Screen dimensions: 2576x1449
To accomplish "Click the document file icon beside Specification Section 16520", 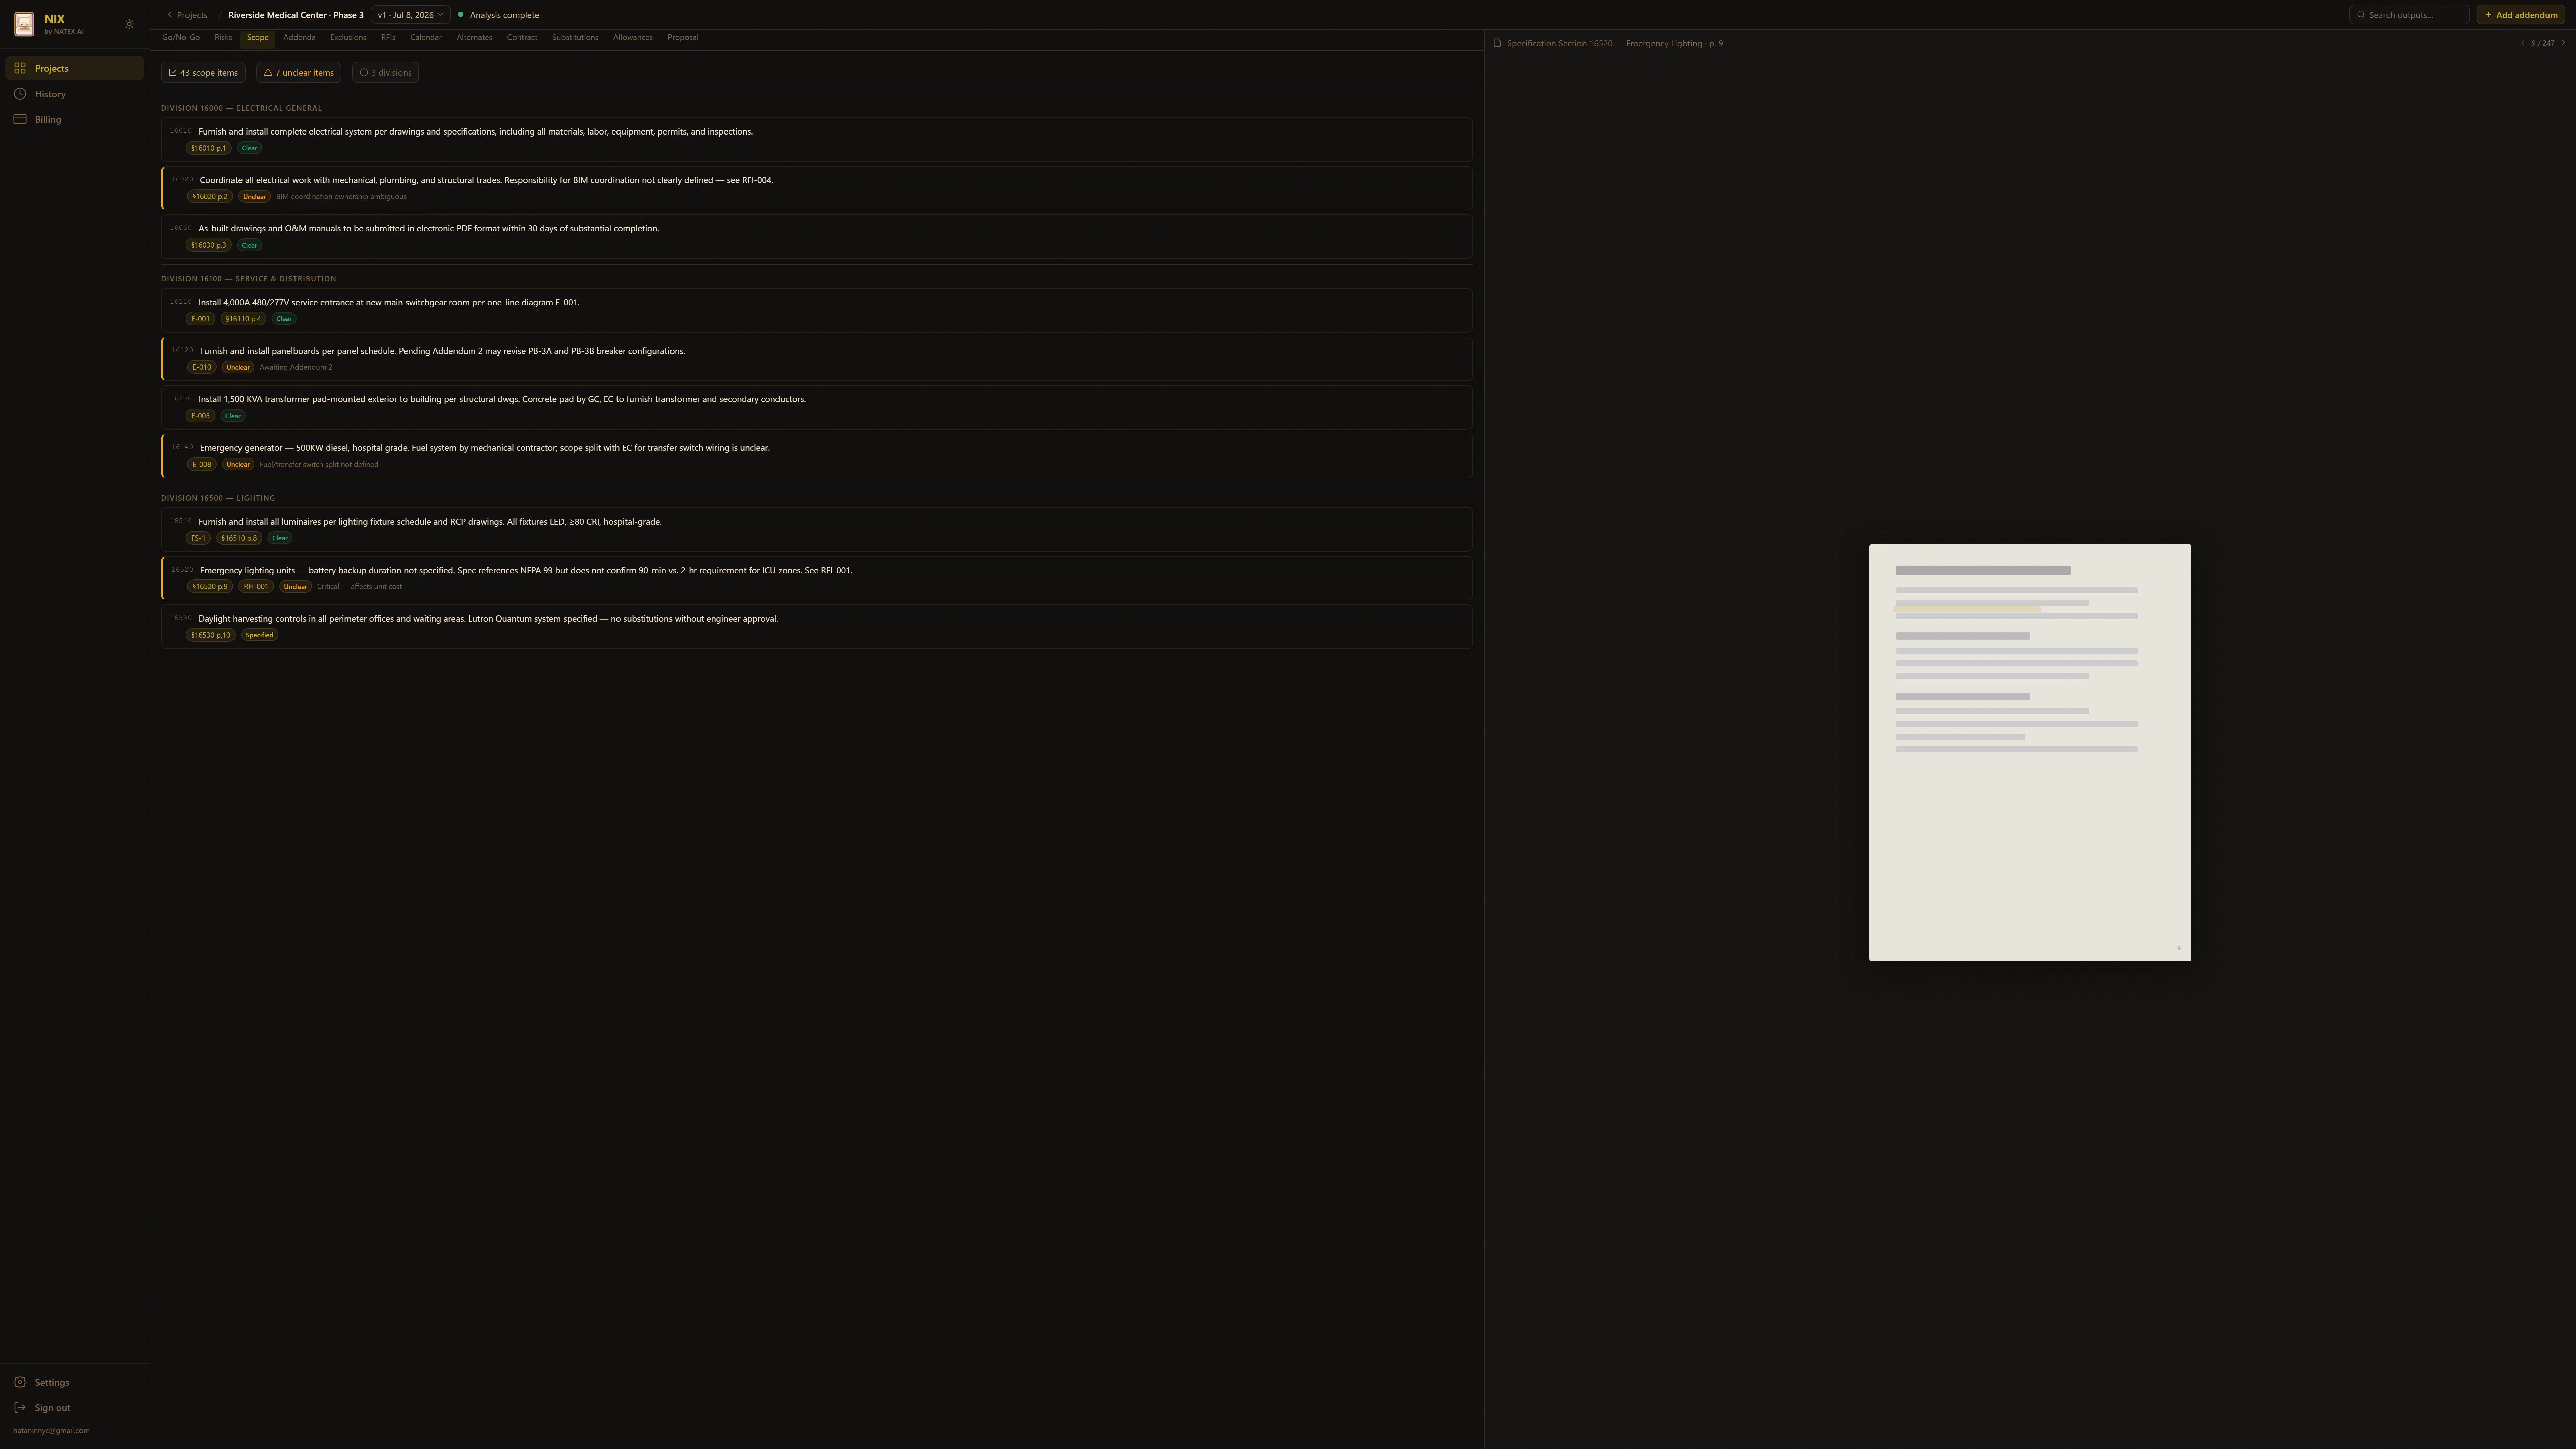I will [1497, 43].
